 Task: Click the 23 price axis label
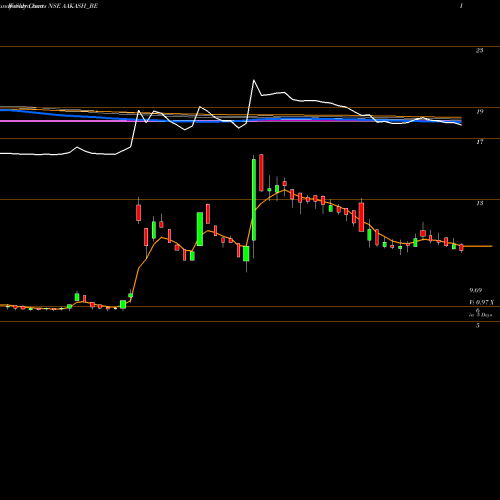(x=479, y=51)
